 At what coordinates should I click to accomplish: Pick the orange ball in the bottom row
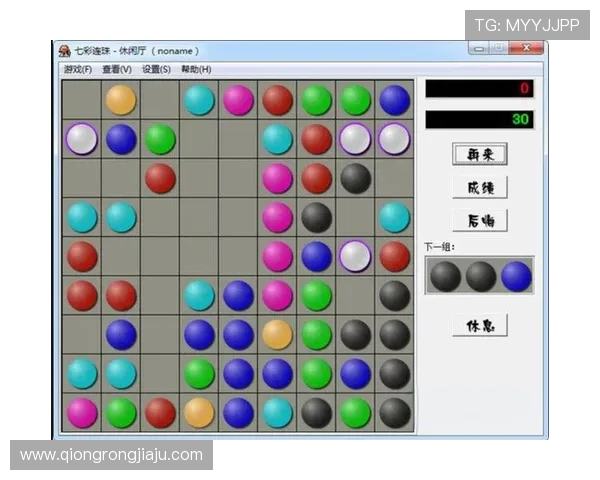point(199,412)
